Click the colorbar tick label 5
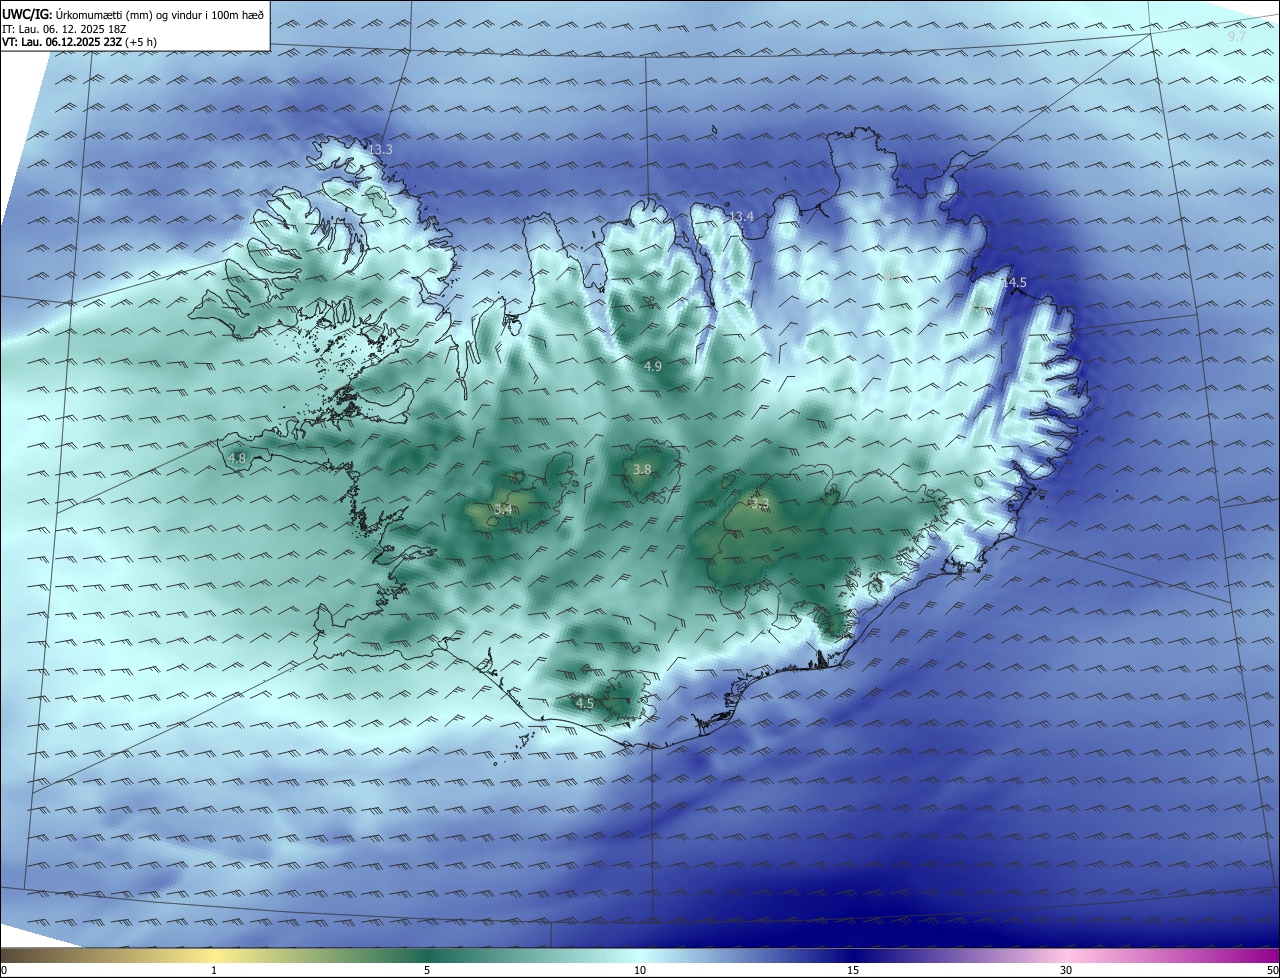Image resolution: width=1280 pixels, height=978 pixels. tap(427, 970)
